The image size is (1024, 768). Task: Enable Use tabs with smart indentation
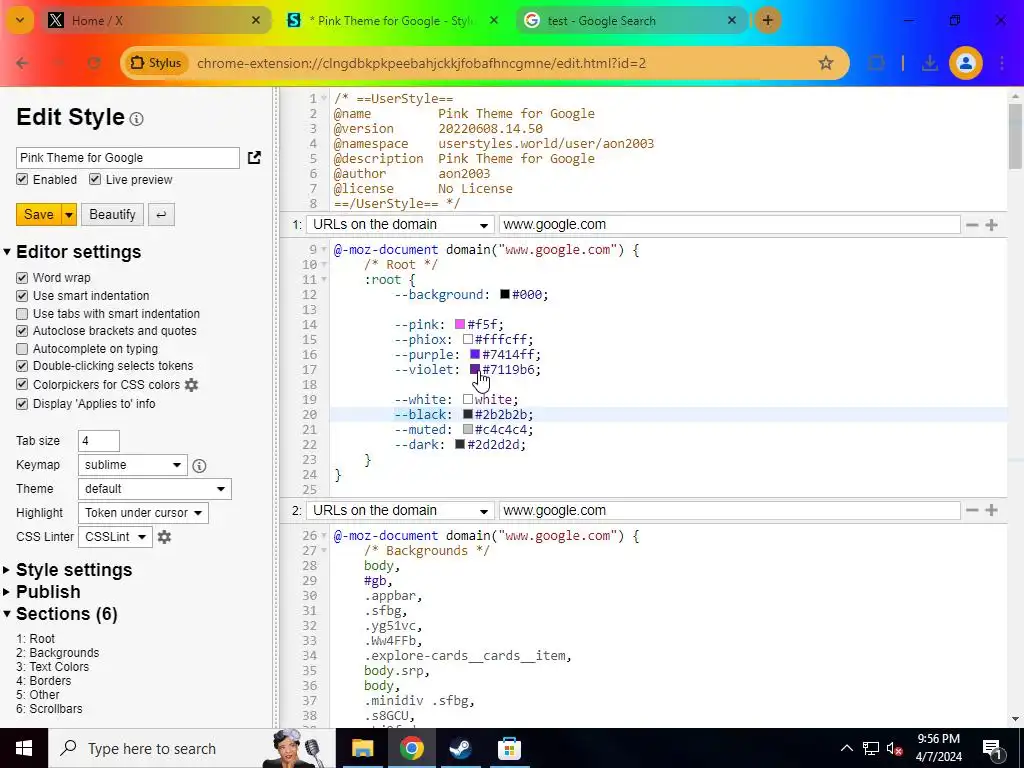pyautogui.click(x=22, y=313)
